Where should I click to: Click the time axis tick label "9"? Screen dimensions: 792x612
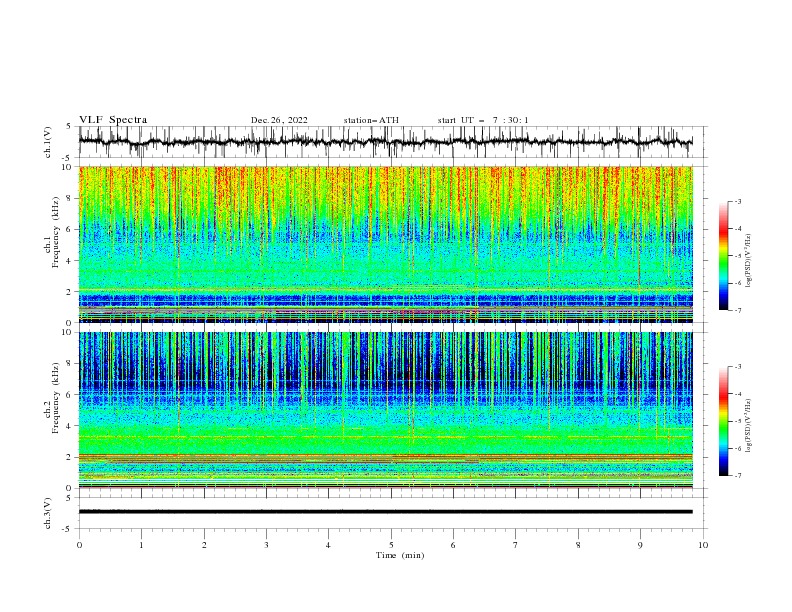click(x=640, y=545)
